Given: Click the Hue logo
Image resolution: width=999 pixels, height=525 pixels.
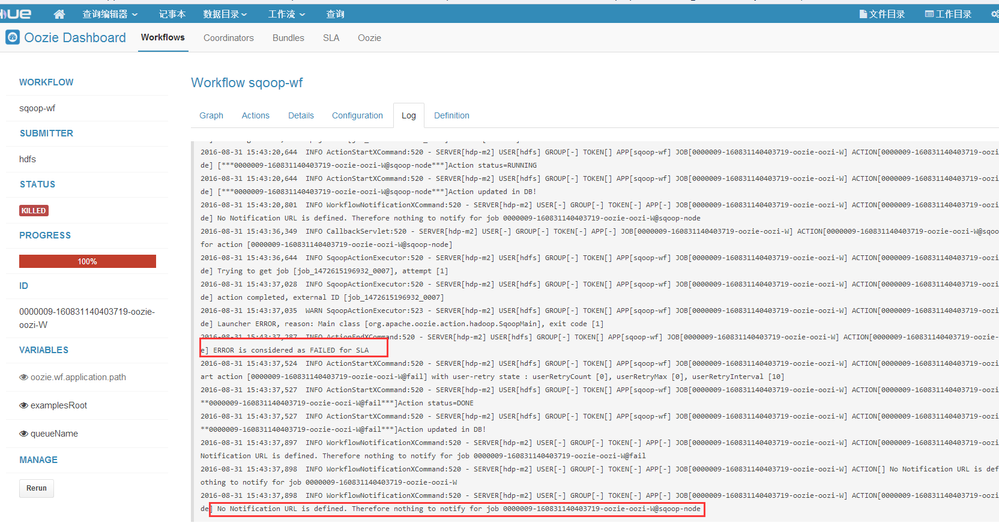Looking at the screenshot, I should point(16,14).
